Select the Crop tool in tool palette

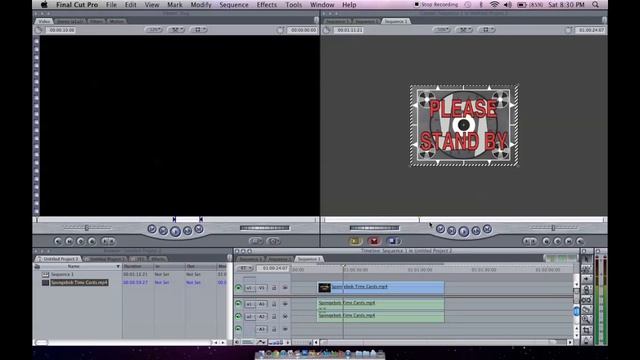click(587, 330)
